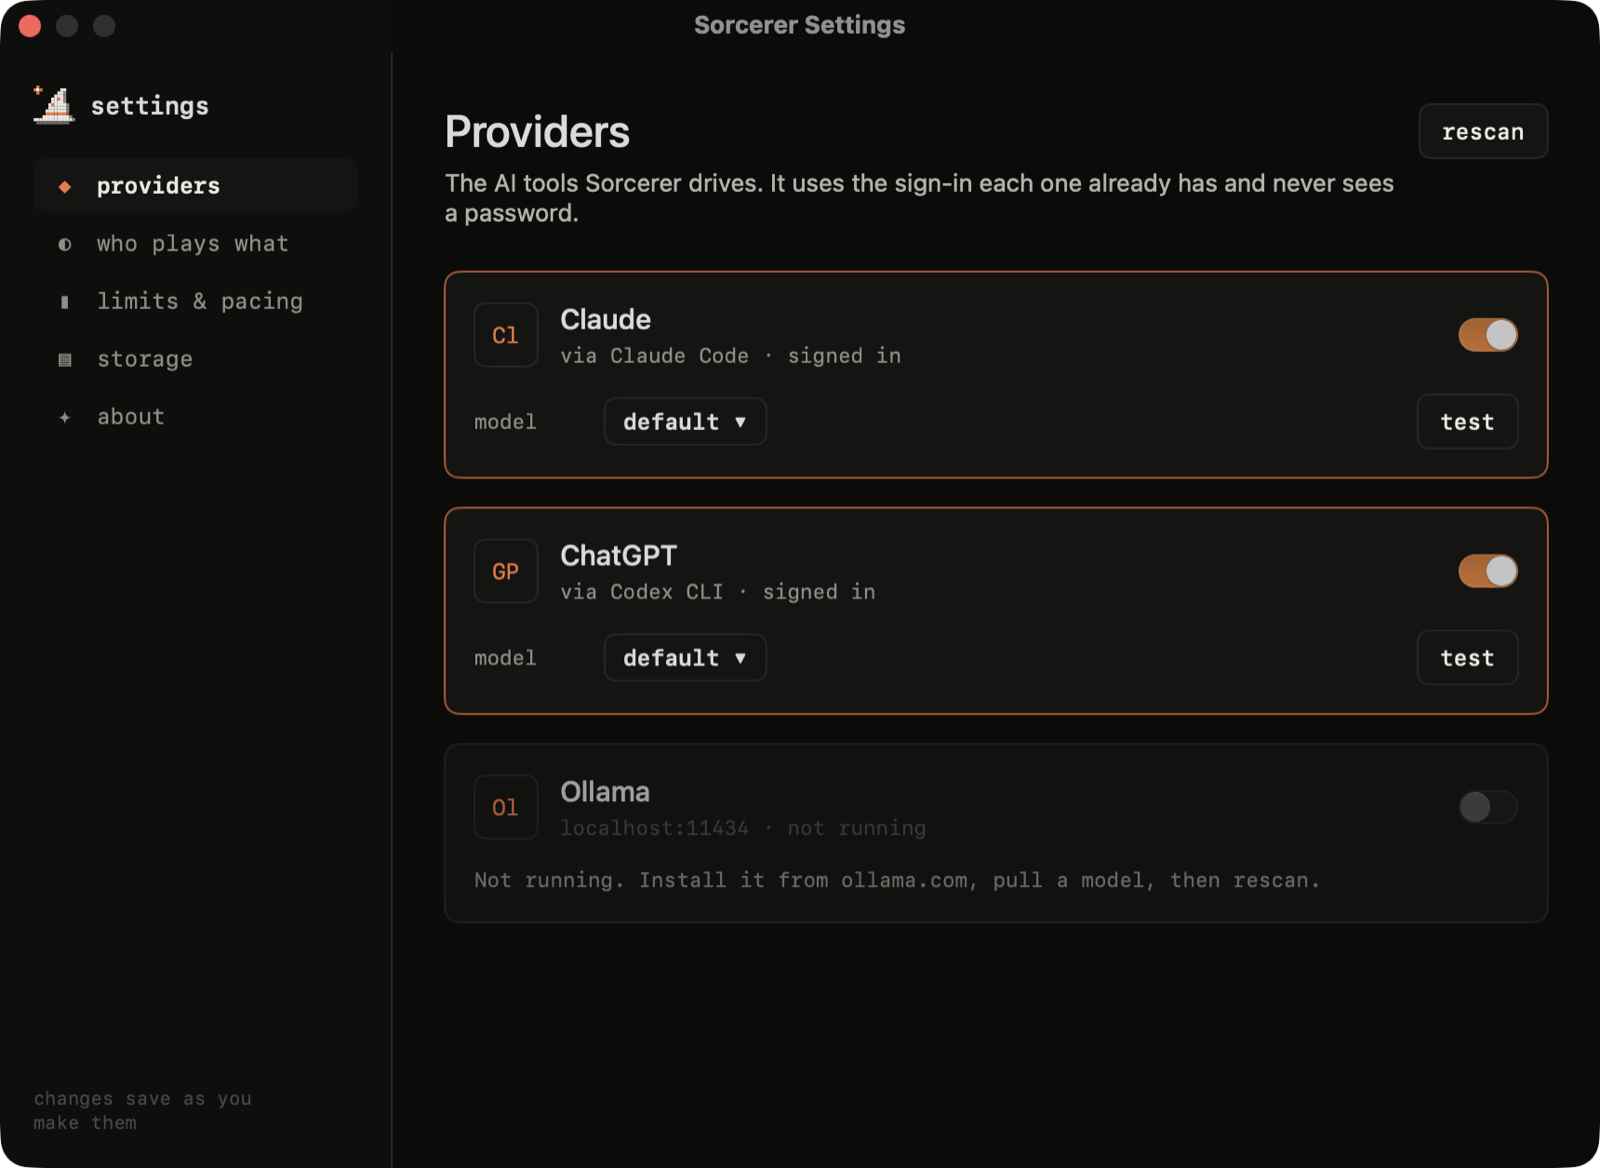The height and width of the screenshot is (1168, 1600).
Task: Click the rescan button
Action: click(1483, 132)
